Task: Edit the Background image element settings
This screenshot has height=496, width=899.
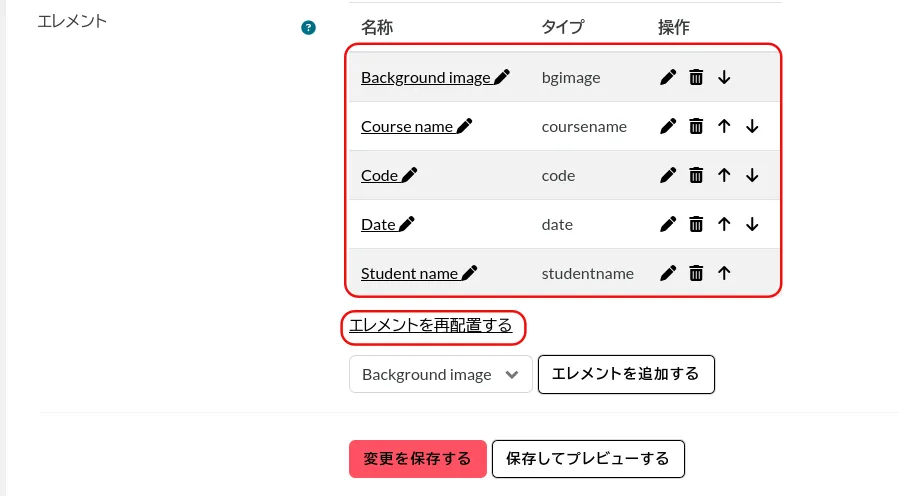Action: [668, 77]
